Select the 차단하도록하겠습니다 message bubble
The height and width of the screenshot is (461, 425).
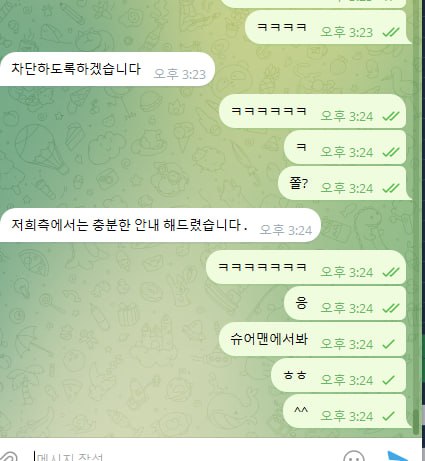pos(107,69)
